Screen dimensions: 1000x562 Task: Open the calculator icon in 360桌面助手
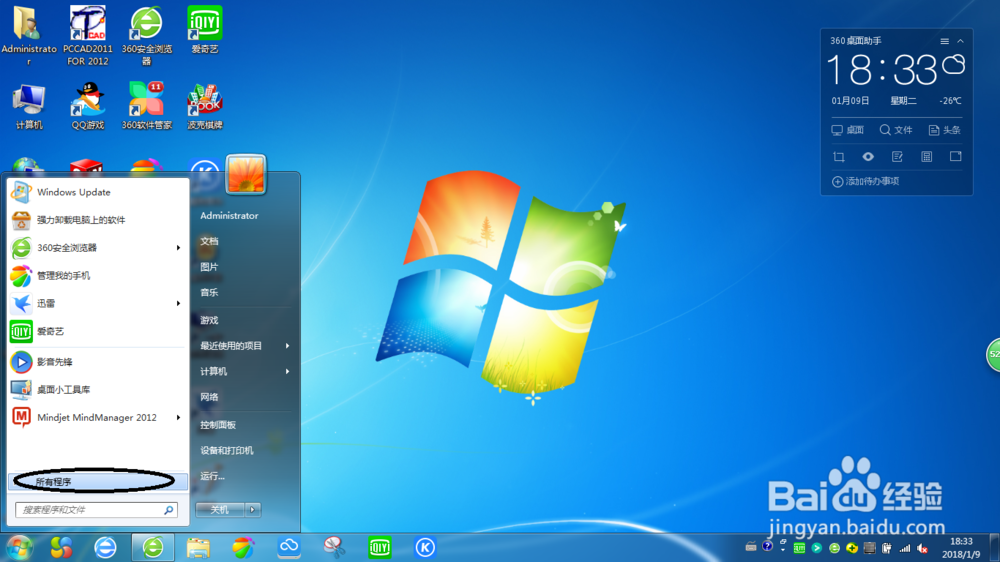[927, 157]
